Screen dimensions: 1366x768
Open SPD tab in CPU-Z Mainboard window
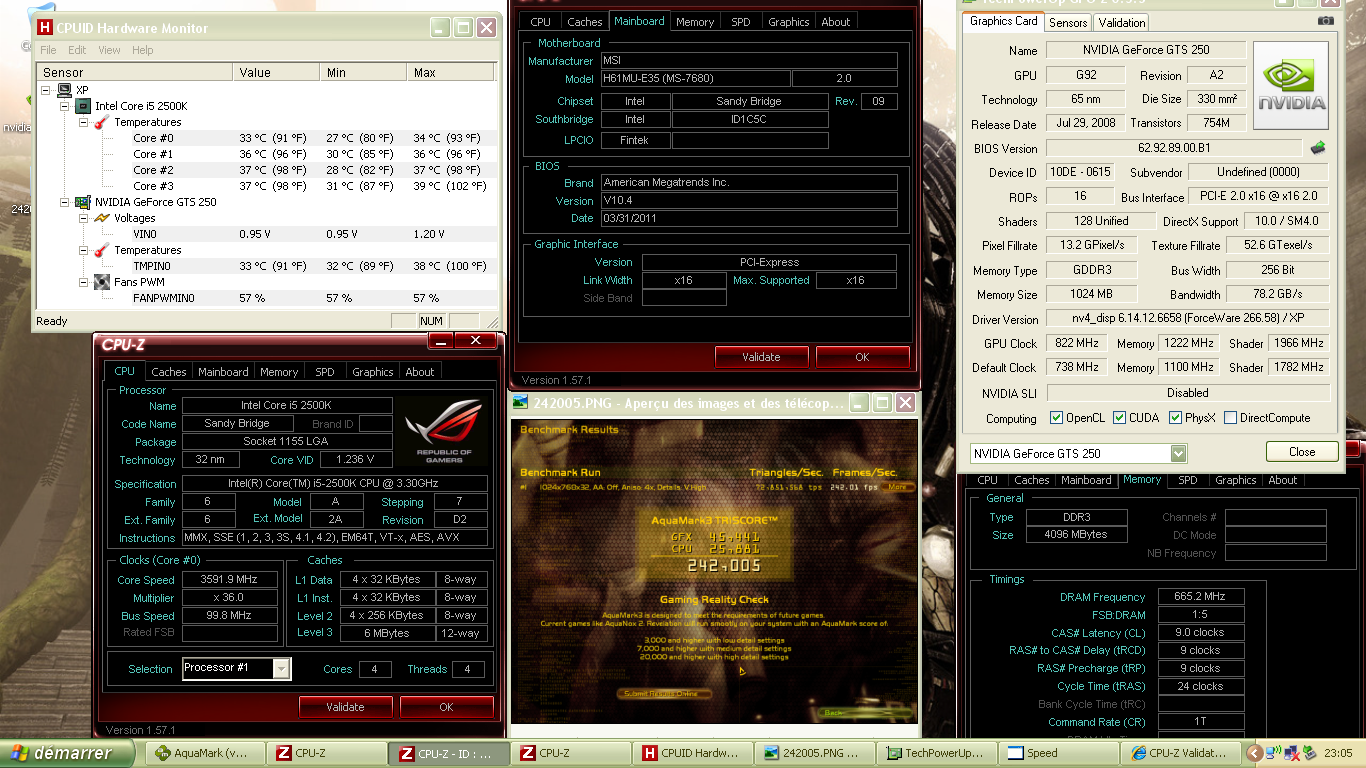(x=740, y=22)
